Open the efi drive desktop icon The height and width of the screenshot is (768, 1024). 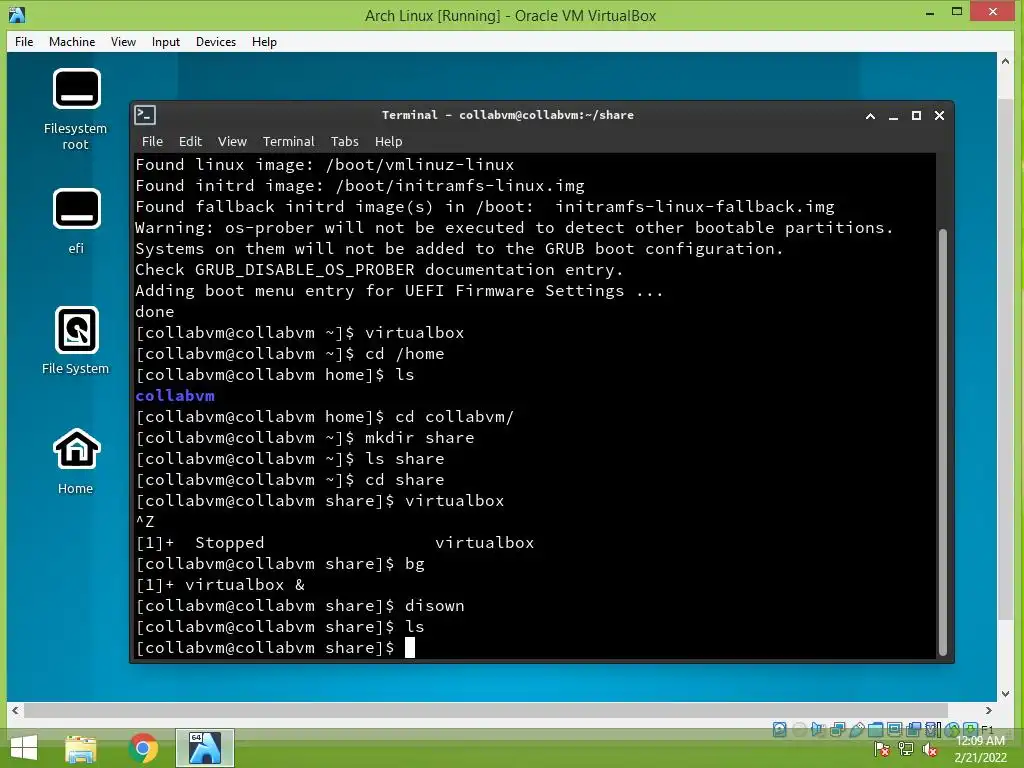(76, 221)
